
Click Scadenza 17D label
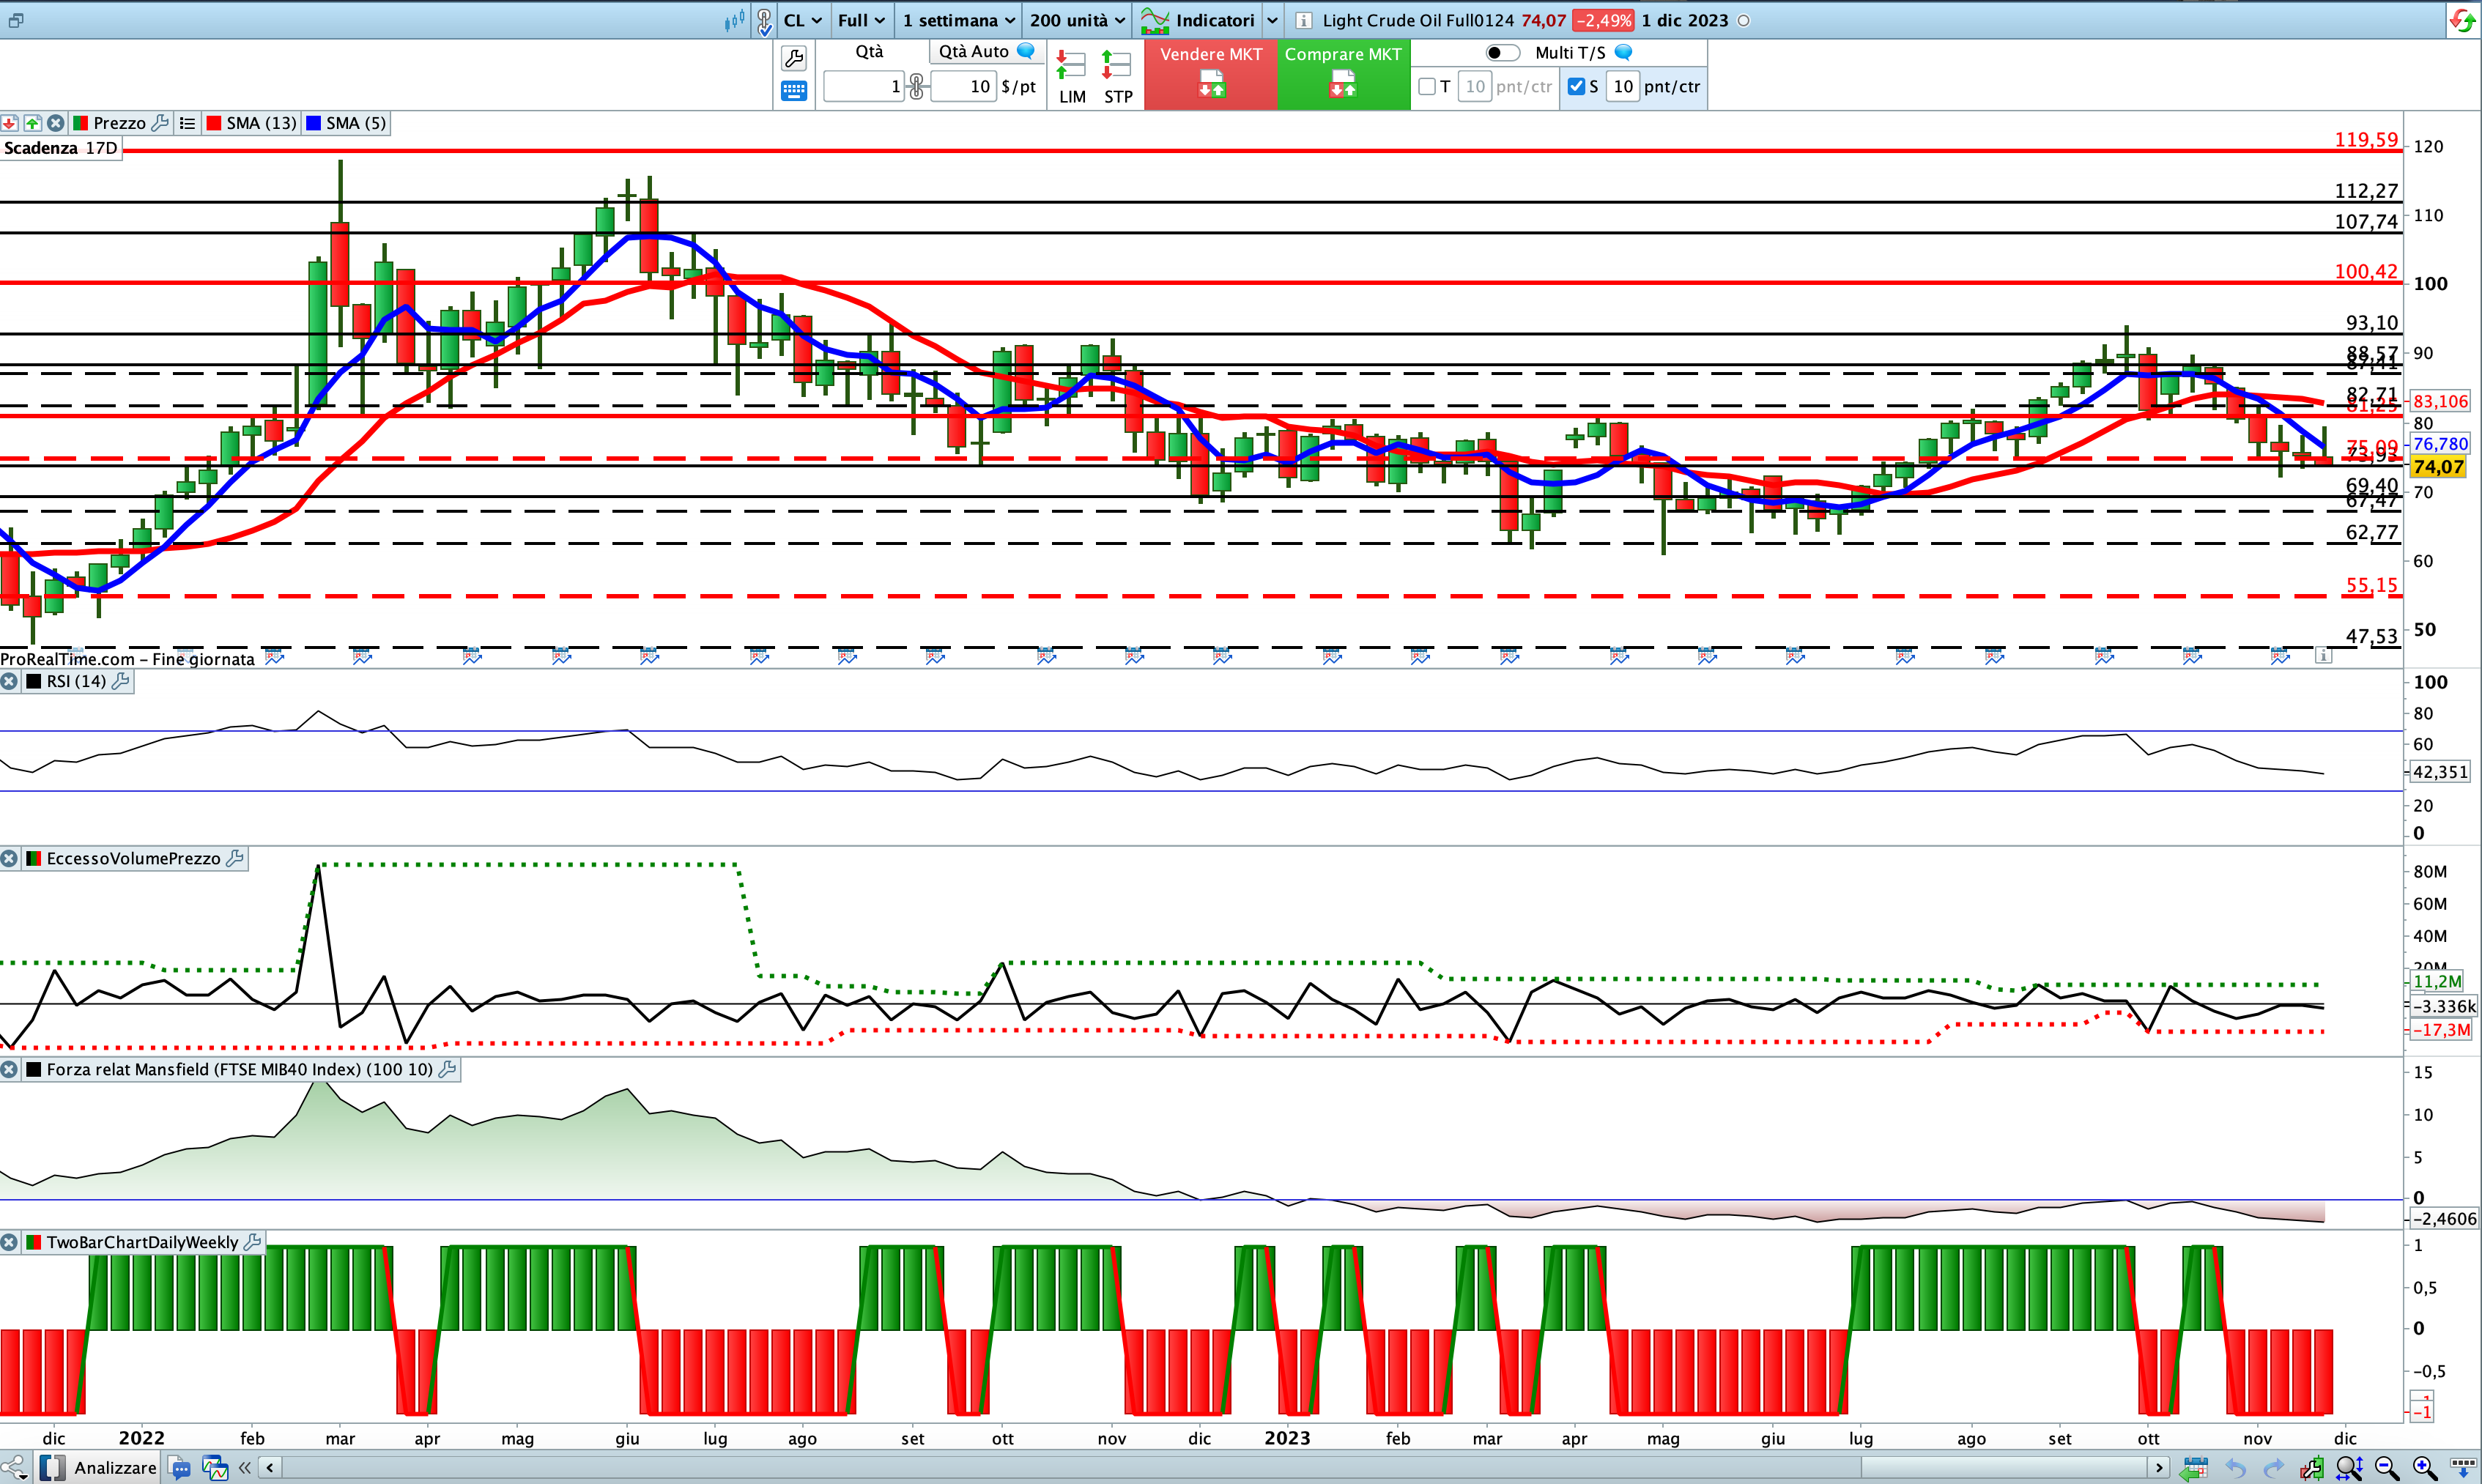(61, 148)
